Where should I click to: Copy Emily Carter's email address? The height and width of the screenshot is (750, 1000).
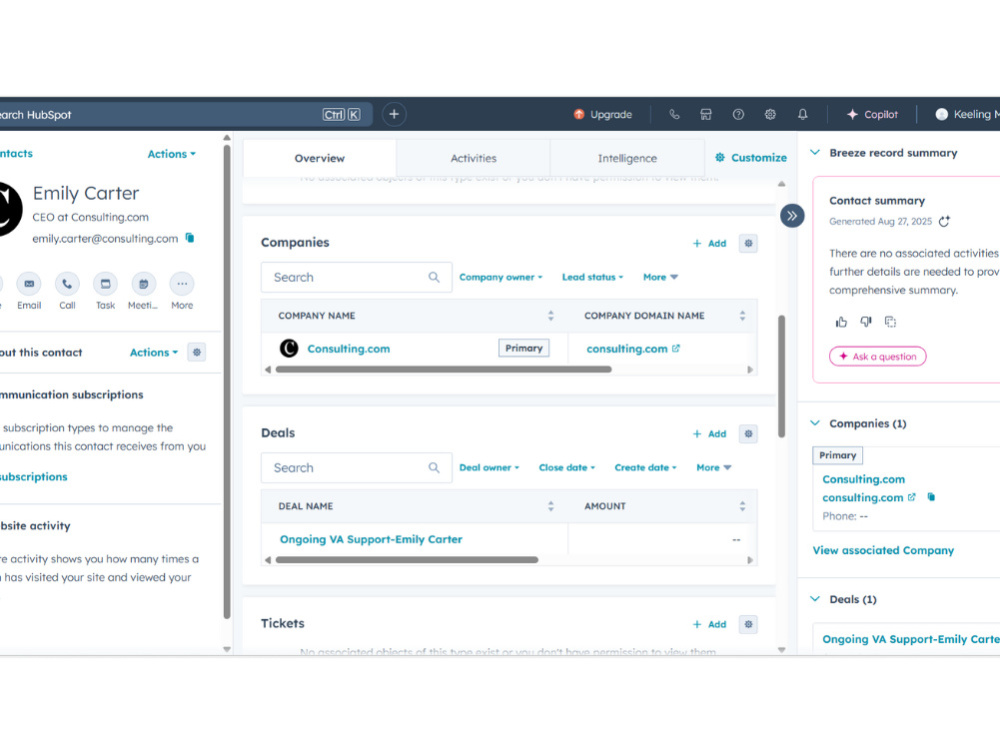coord(190,238)
